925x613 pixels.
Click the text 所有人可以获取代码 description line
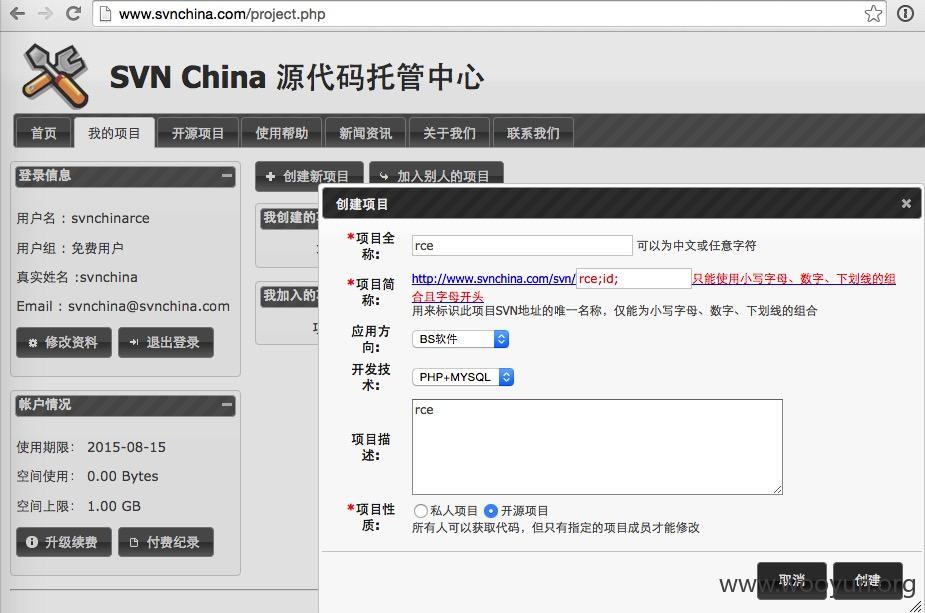[x=555, y=527]
